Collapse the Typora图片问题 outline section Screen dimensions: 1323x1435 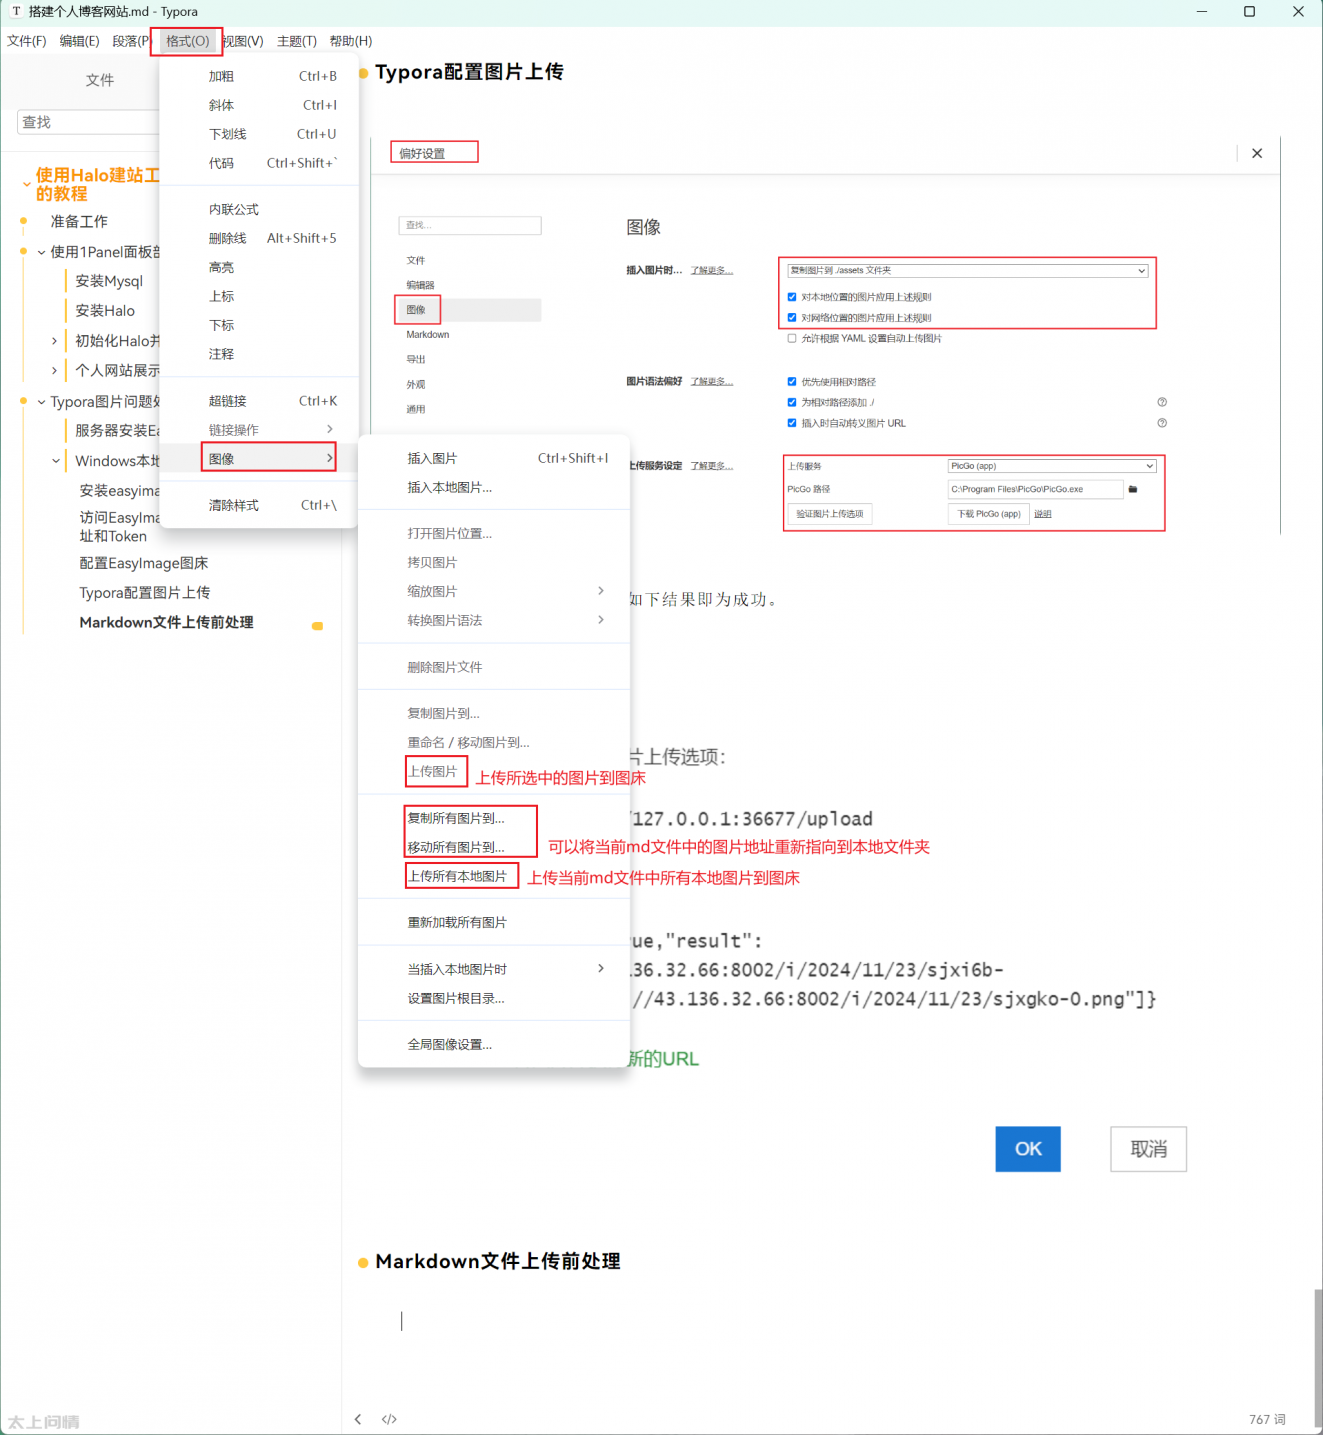click(x=41, y=402)
